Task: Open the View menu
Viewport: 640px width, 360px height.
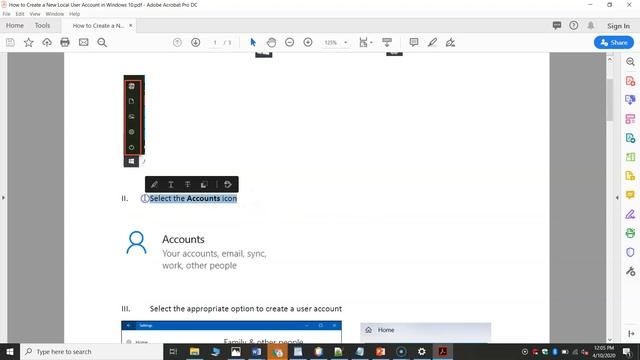Action: pos(35,14)
